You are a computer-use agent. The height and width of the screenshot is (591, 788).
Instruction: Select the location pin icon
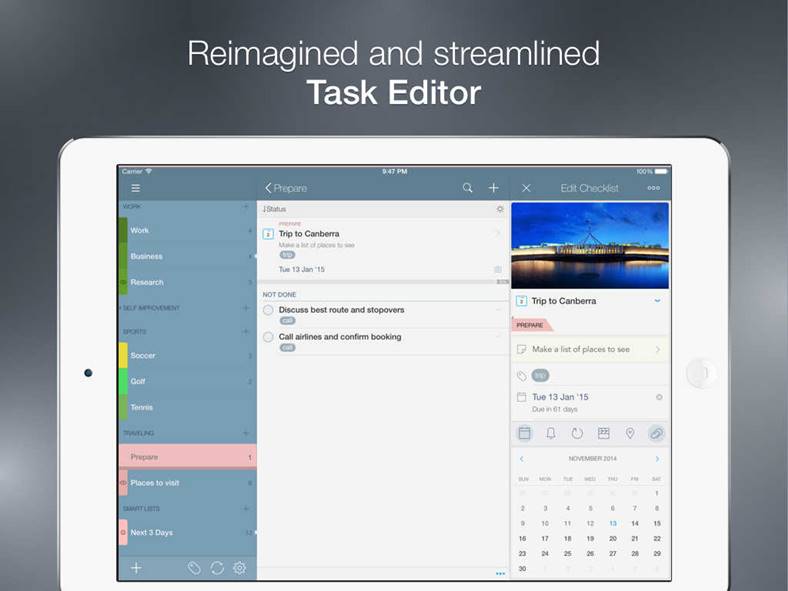click(x=630, y=433)
